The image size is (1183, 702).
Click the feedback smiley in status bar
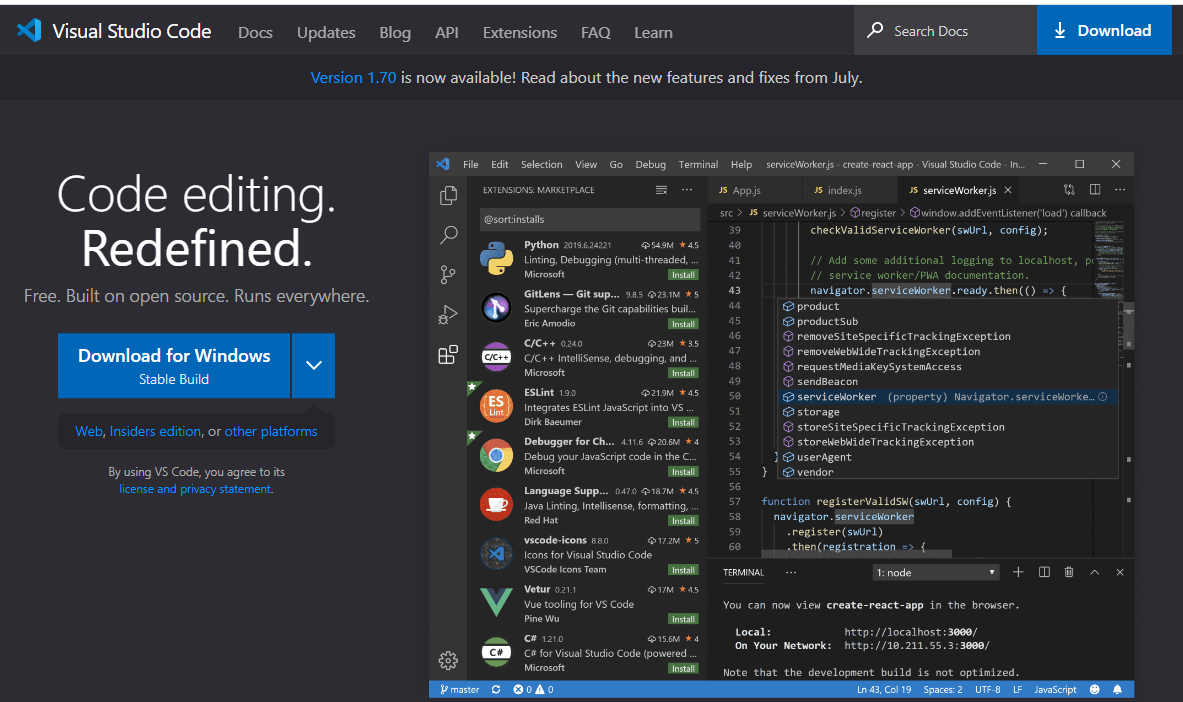(x=1095, y=689)
